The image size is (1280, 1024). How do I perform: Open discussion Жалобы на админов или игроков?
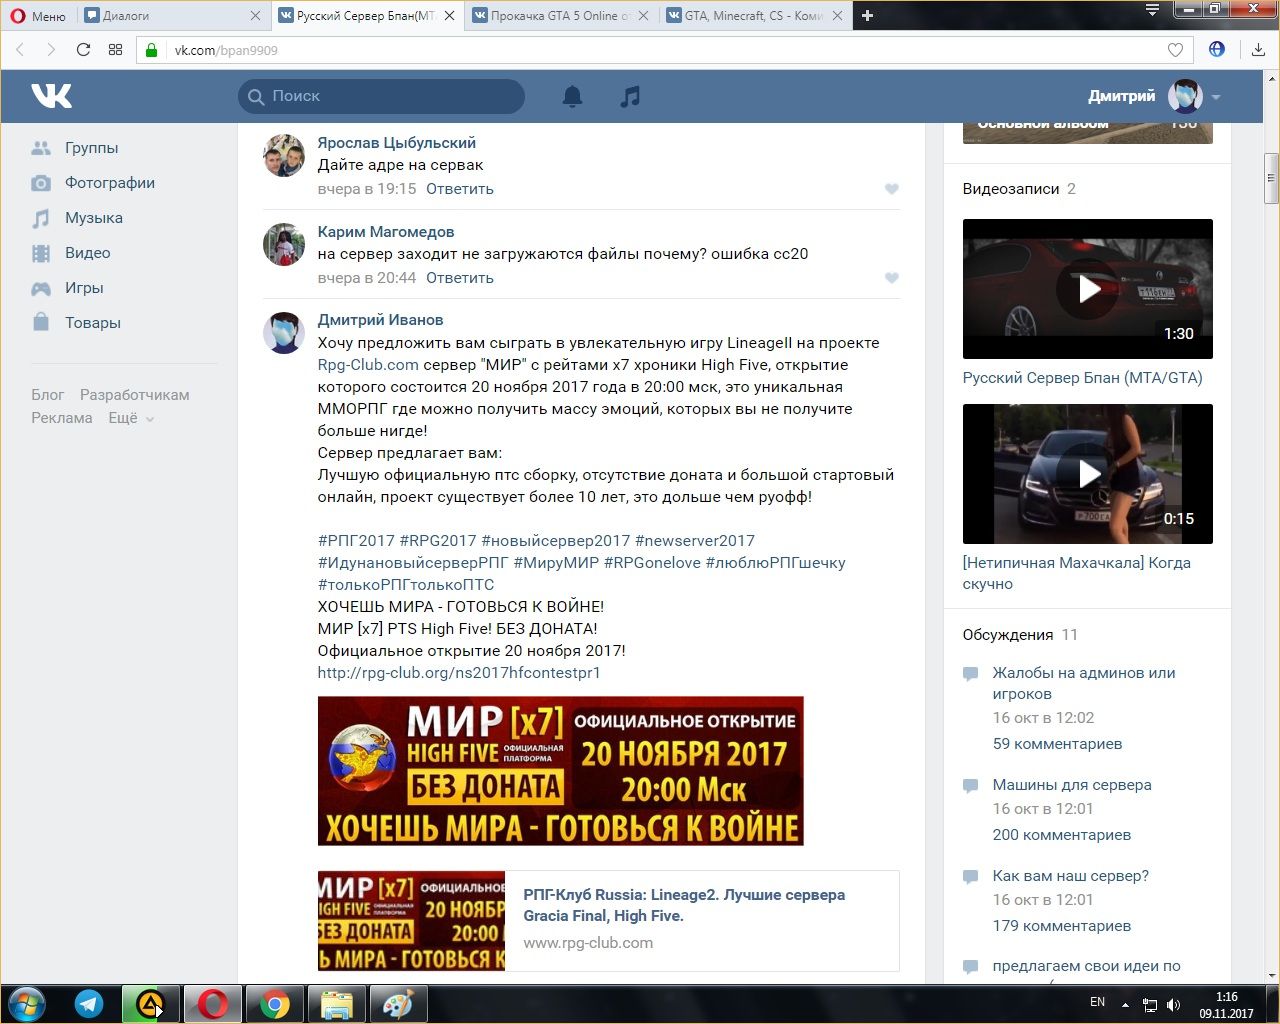pos(1084,683)
